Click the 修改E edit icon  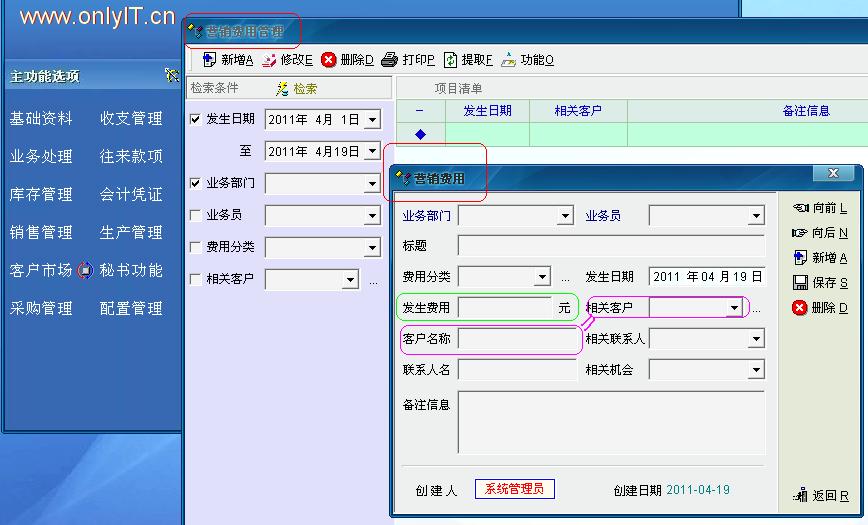pyautogui.click(x=269, y=60)
